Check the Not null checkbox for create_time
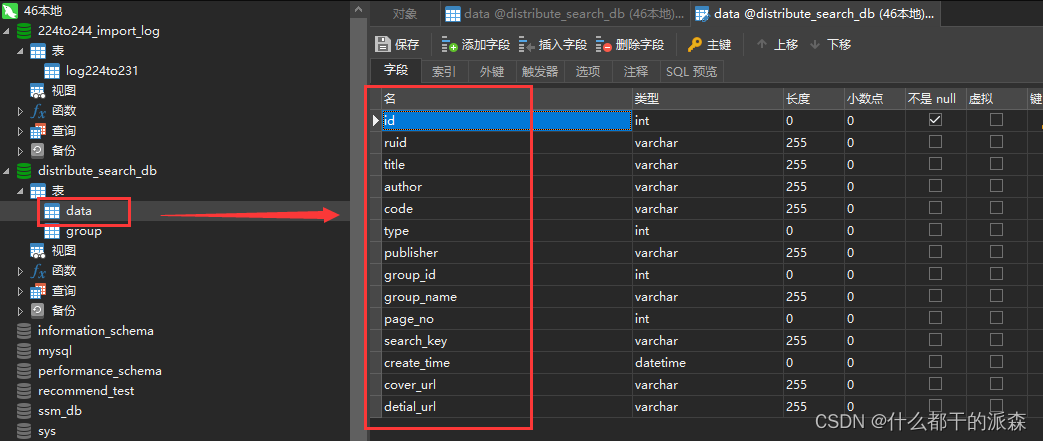Viewport: 1043px width, 441px height. coord(935,361)
